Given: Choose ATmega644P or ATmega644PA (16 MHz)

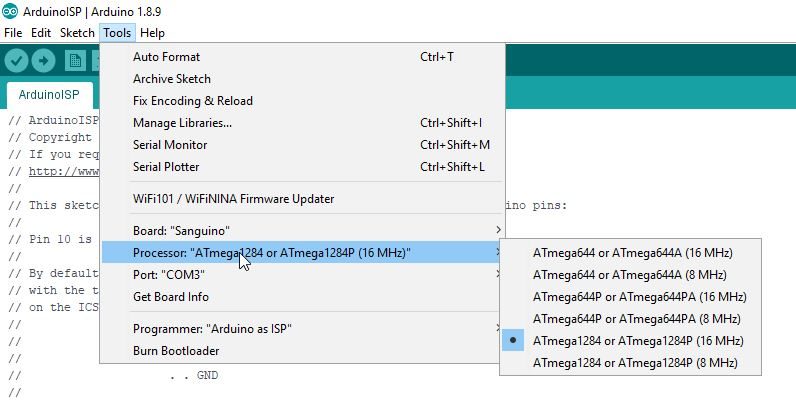Looking at the screenshot, I should [639, 297].
